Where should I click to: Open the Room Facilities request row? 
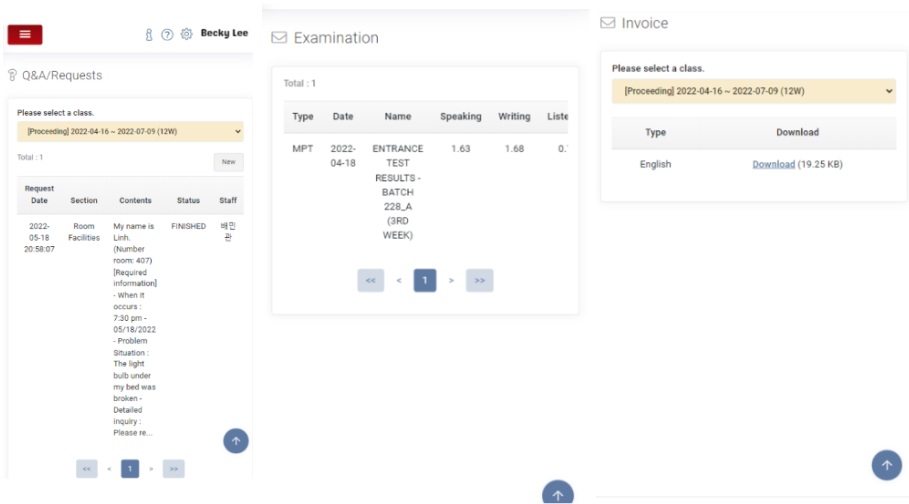tap(84, 232)
